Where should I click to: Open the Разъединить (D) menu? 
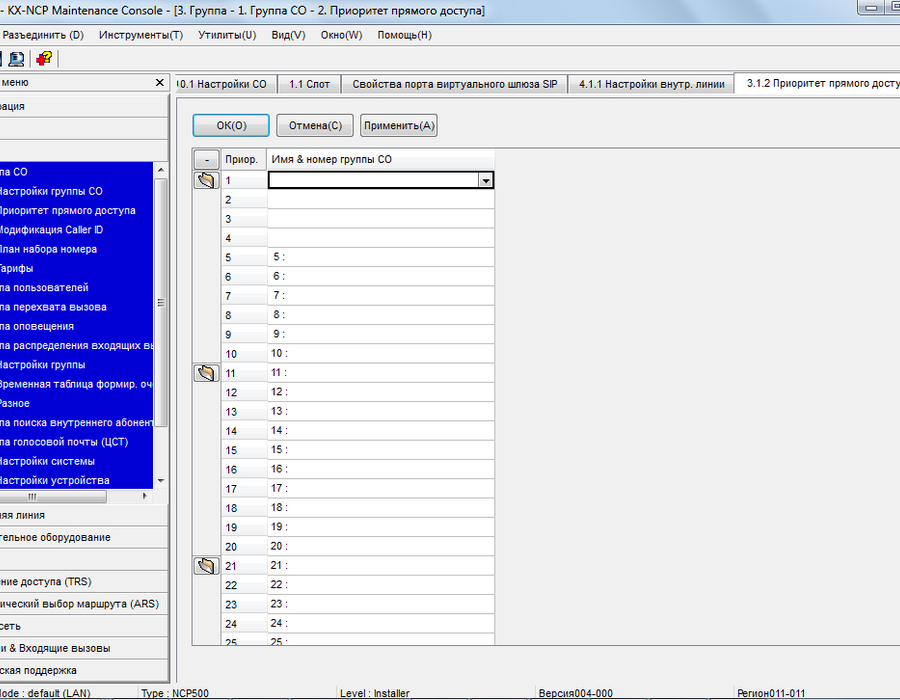coord(43,35)
